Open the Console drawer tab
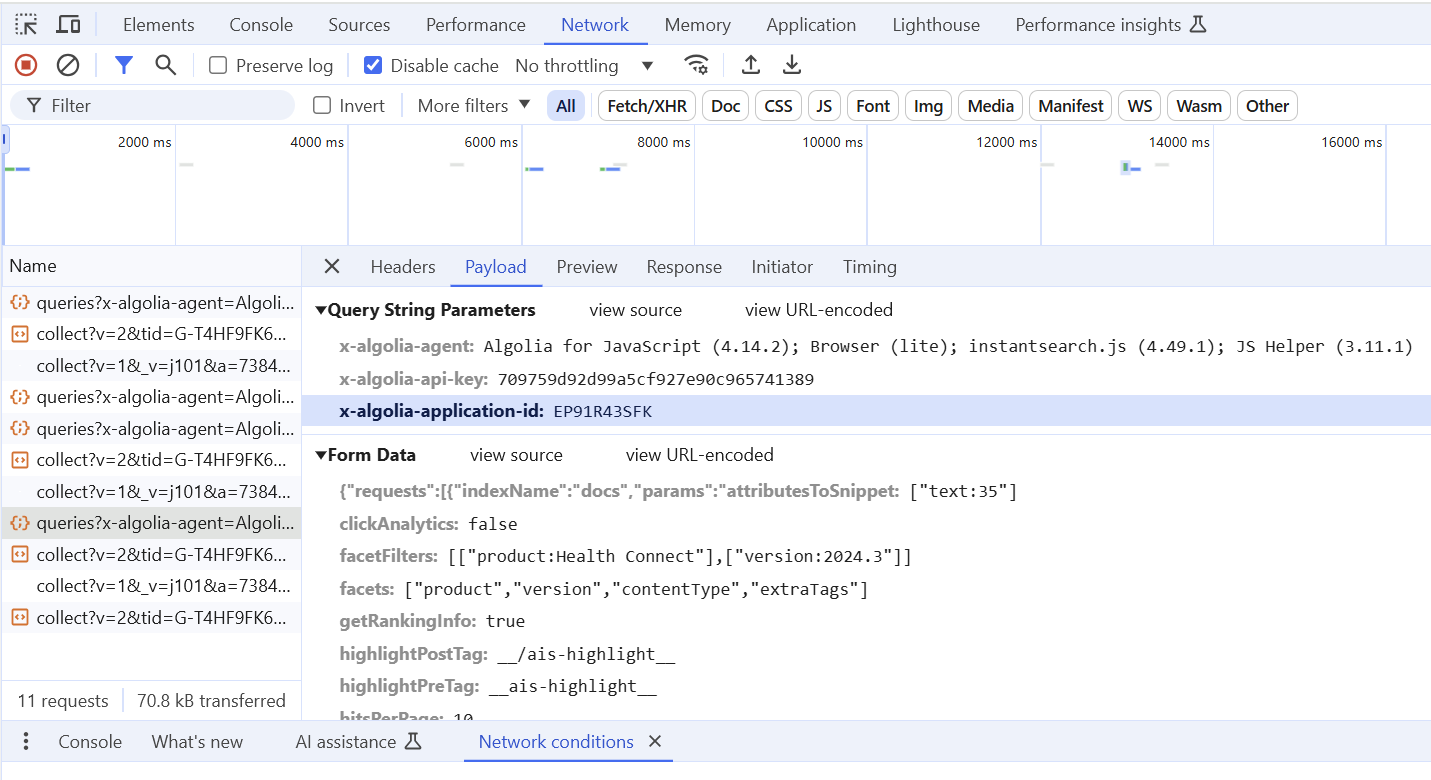Viewport: 1431px width, 780px height. pyautogui.click(x=90, y=741)
